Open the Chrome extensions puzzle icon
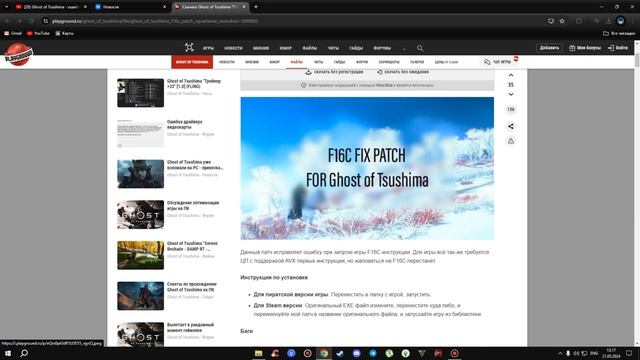 click(x=579, y=21)
